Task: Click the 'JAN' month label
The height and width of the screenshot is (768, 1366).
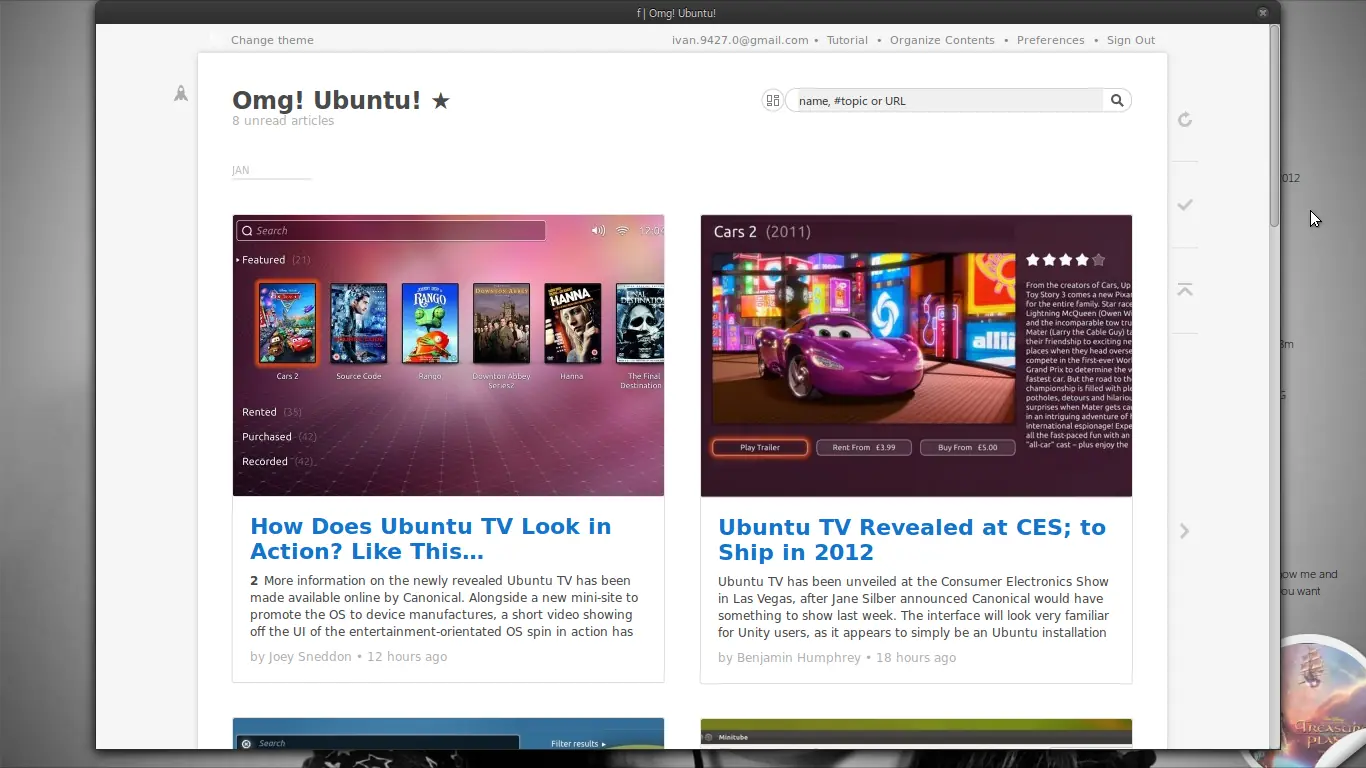Action: (x=240, y=170)
